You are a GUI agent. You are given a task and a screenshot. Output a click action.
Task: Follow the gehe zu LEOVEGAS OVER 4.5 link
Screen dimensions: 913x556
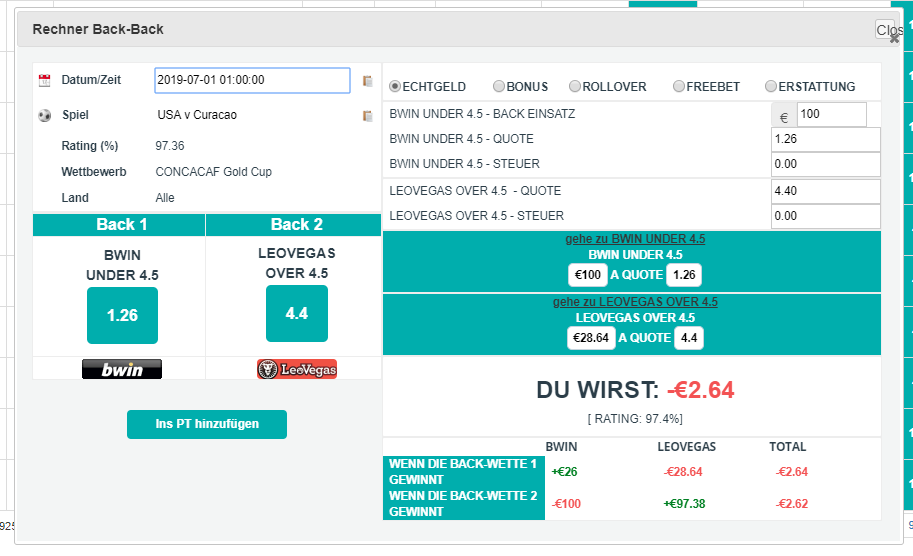[635, 302]
